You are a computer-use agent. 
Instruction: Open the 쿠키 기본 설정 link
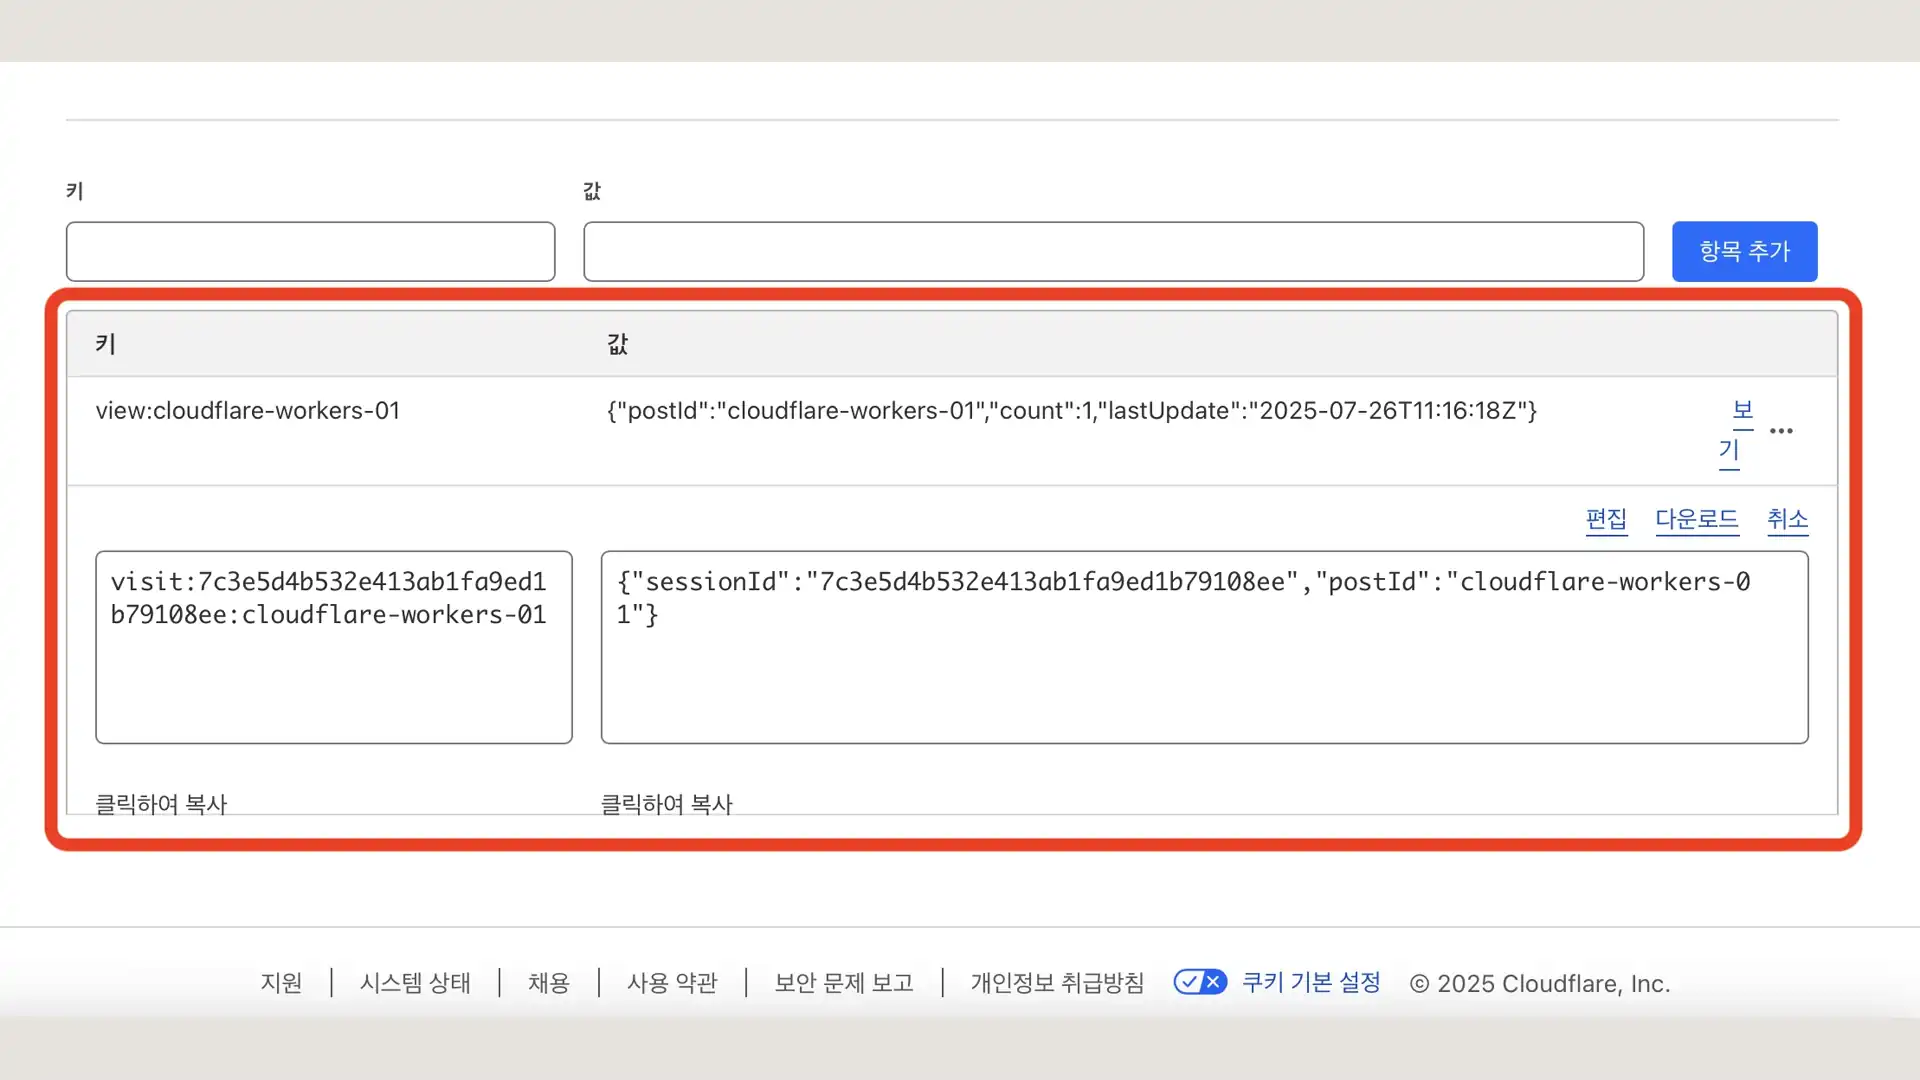(x=1311, y=983)
